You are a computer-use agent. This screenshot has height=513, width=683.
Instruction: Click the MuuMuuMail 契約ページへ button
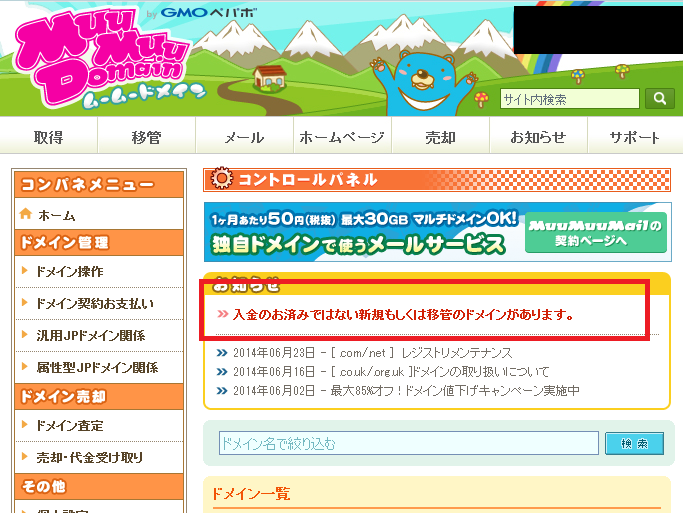pos(595,233)
